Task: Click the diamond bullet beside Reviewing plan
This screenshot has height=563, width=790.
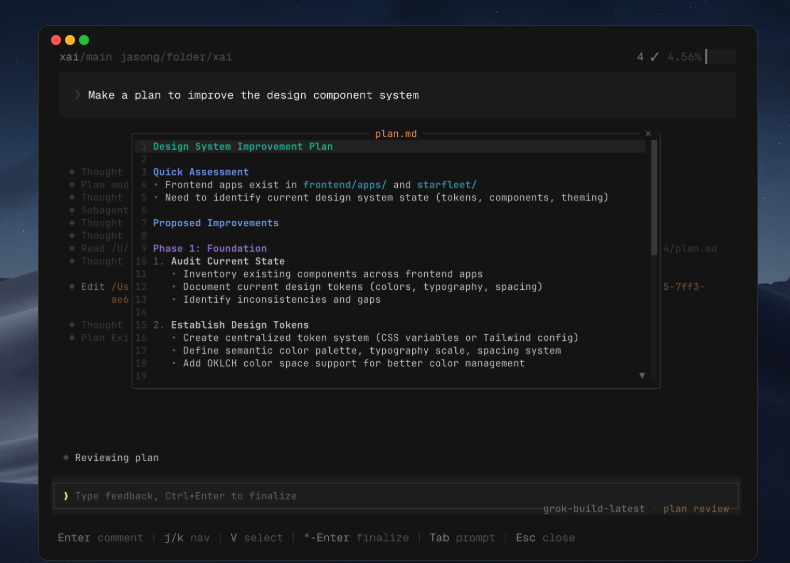Action: tap(66, 458)
